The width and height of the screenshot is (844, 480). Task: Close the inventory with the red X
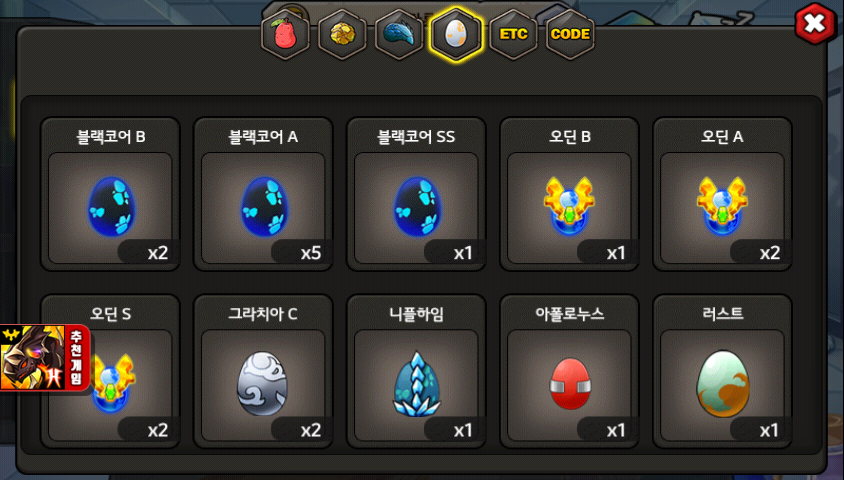pyautogui.click(x=815, y=23)
